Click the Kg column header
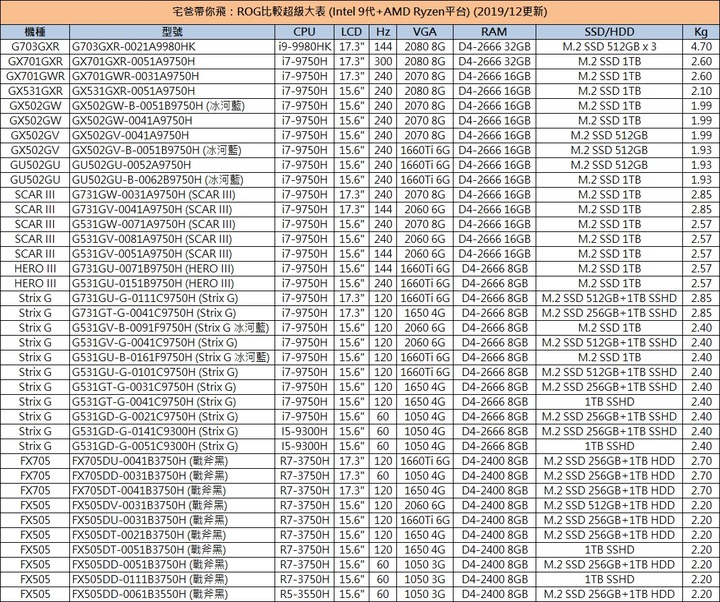 pos(701,32)
